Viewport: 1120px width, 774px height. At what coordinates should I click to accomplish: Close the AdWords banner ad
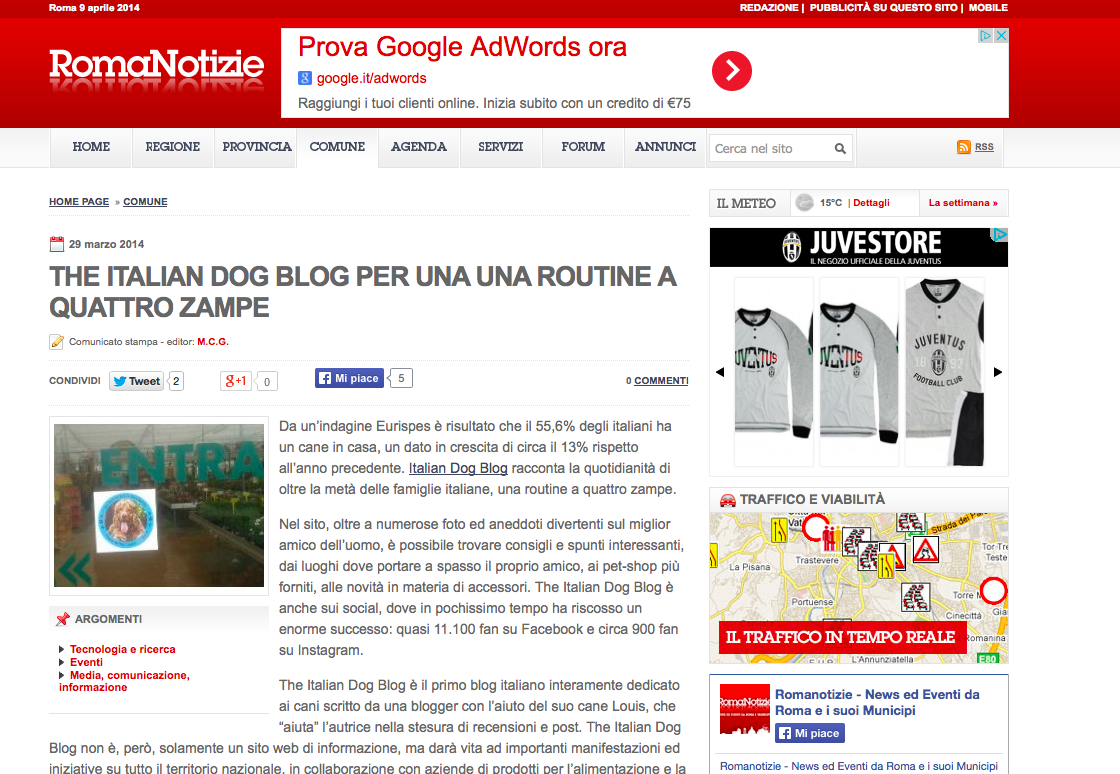[1001, 36]
